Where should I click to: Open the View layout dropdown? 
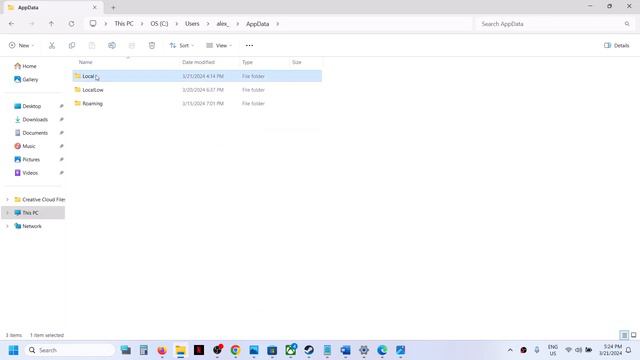click(x=219, y=45)
